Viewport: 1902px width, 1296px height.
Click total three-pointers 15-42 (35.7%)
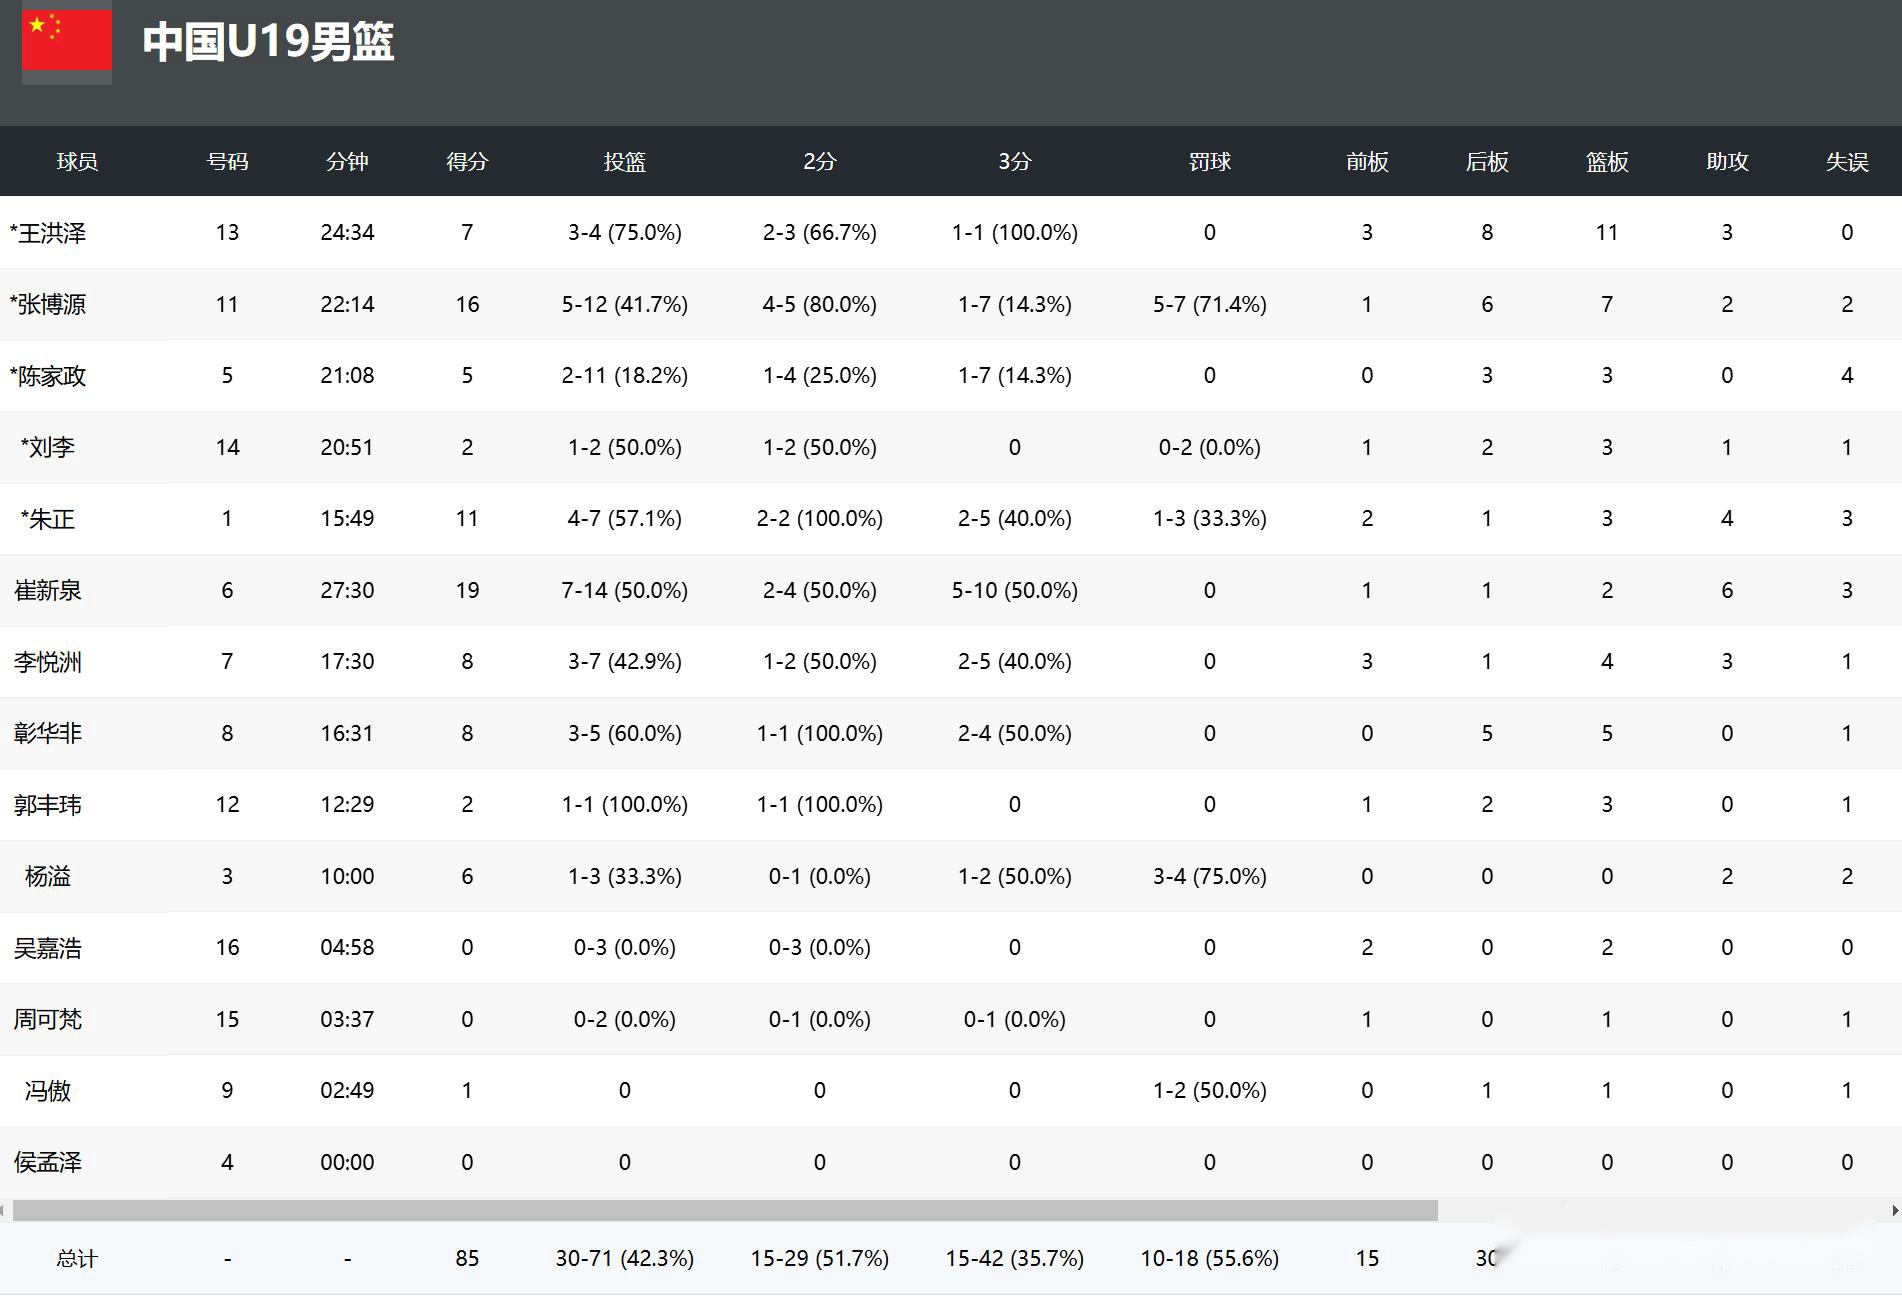pyautogui.click(x=1015, y=1258)
